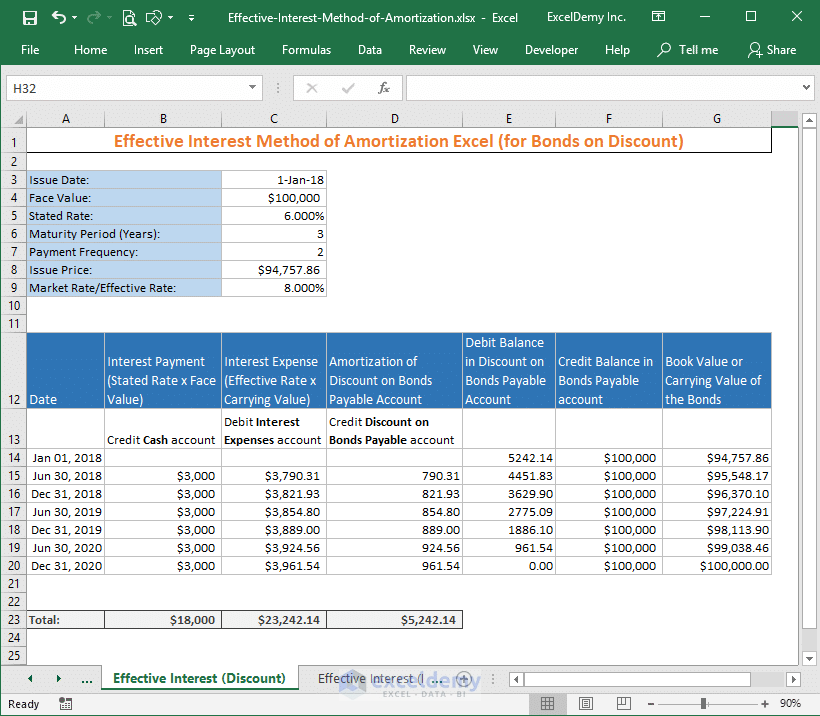
Task: Select cell C8 with Issue Price $94,757.86
Action: click(x=273, y=270)
